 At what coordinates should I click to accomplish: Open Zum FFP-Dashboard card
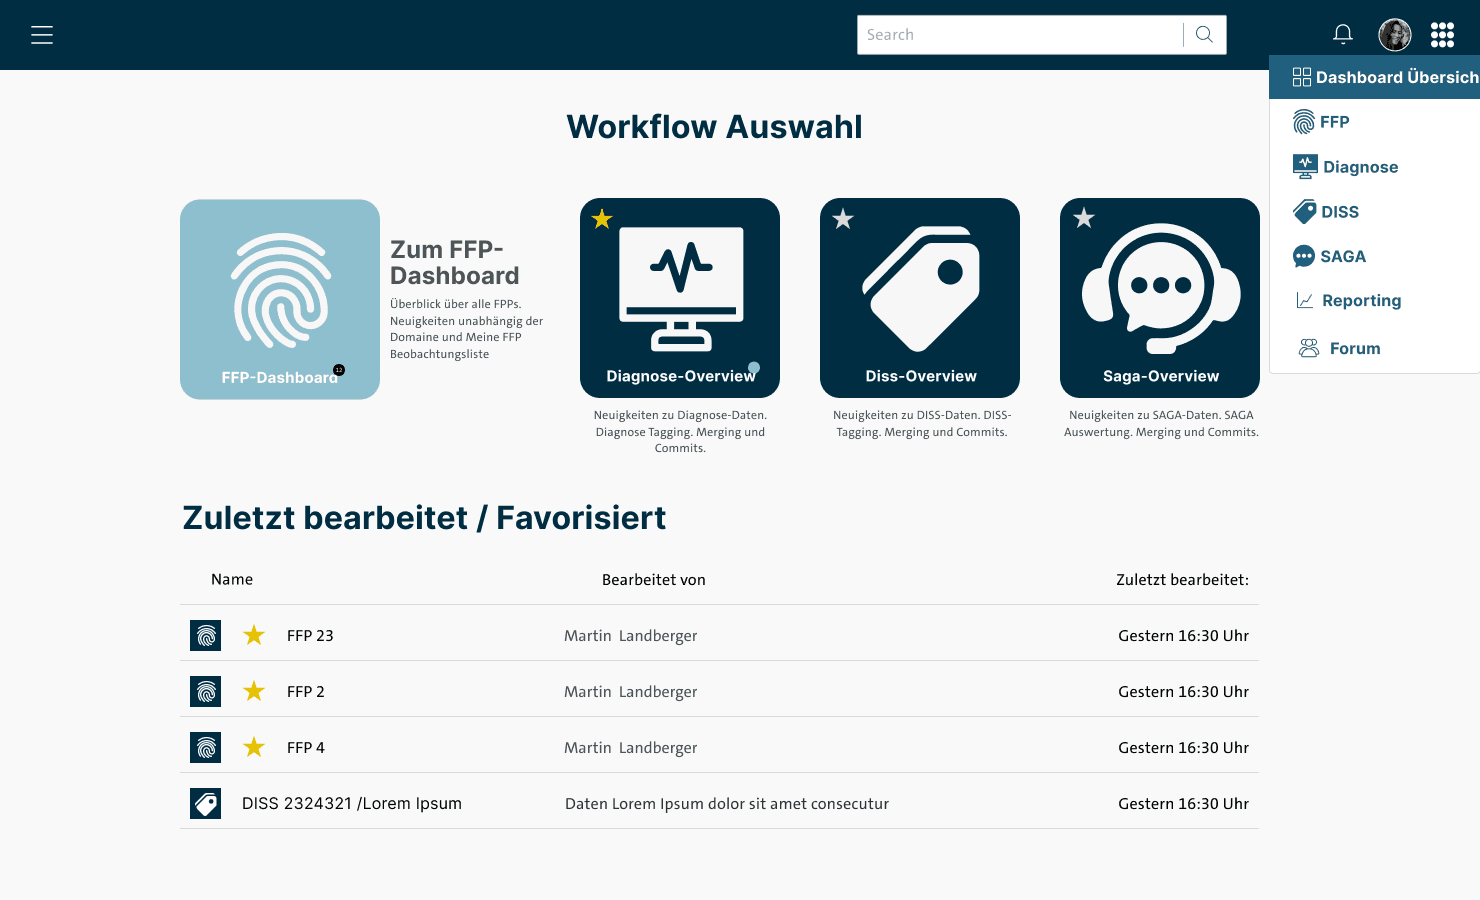click(280, 298)
